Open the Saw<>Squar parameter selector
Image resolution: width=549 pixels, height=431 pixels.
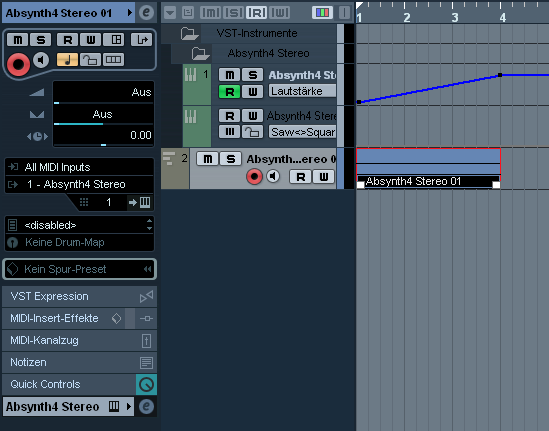click(x=303, y=132)
